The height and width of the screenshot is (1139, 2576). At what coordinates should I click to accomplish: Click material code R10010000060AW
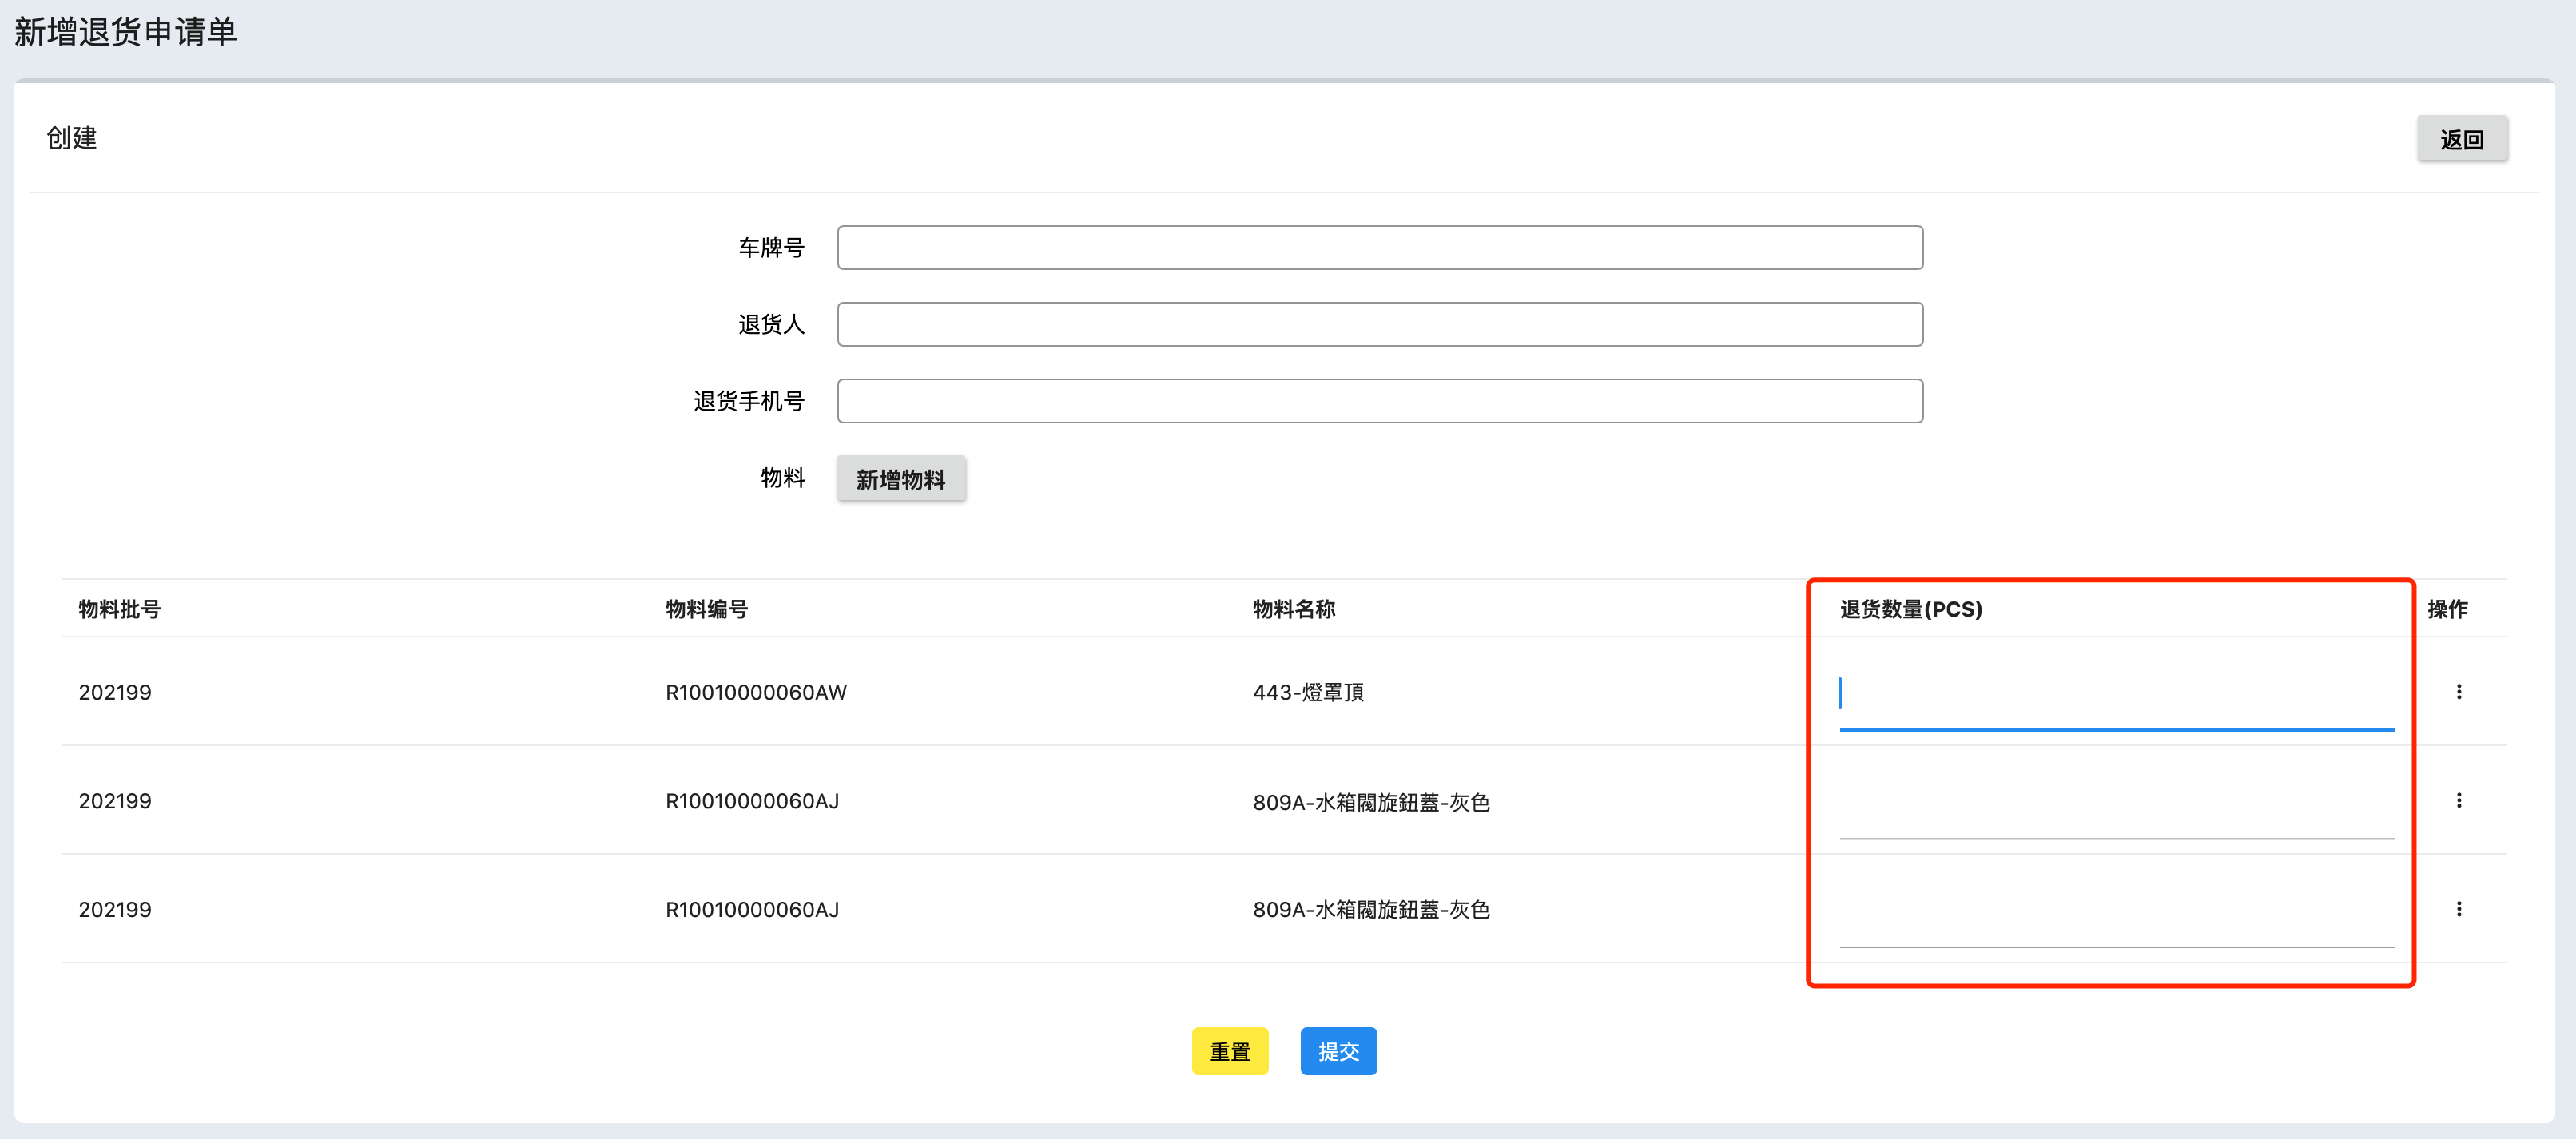click(x=755, y=692)
